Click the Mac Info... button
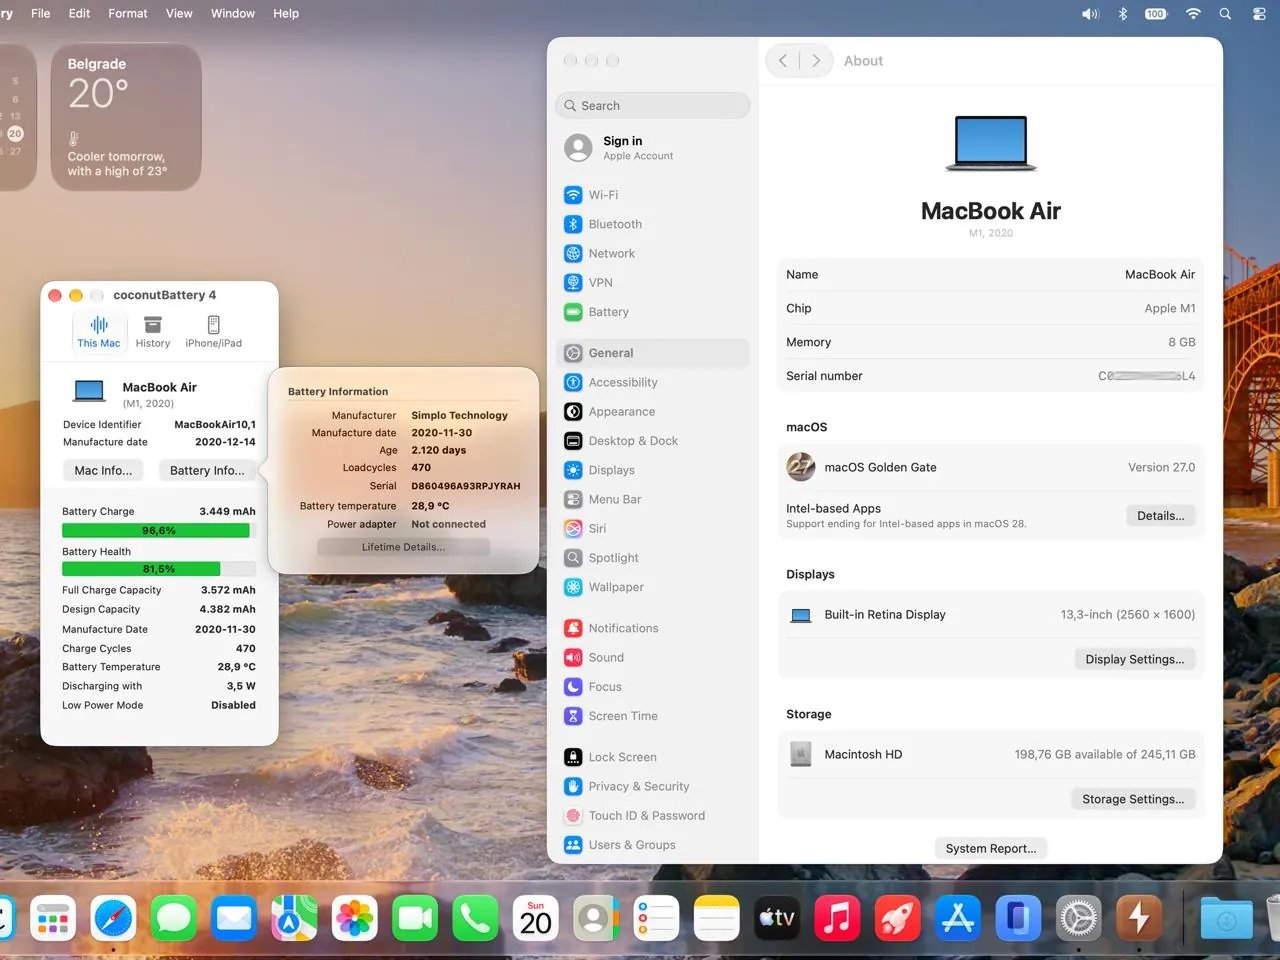 point(103,470)
